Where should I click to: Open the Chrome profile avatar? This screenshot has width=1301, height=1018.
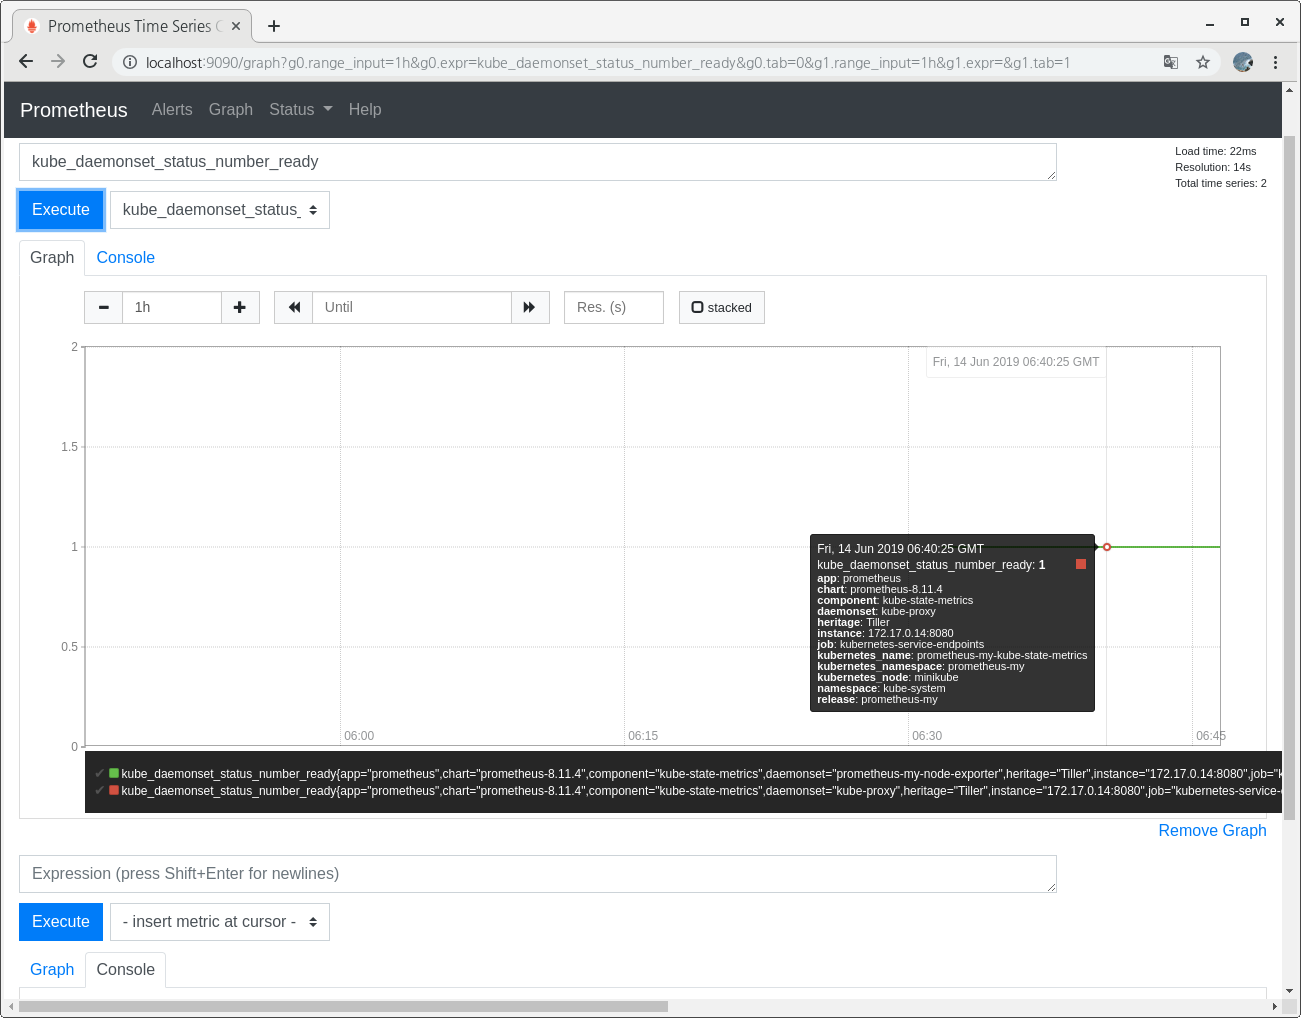click(x=1243, y=62)
